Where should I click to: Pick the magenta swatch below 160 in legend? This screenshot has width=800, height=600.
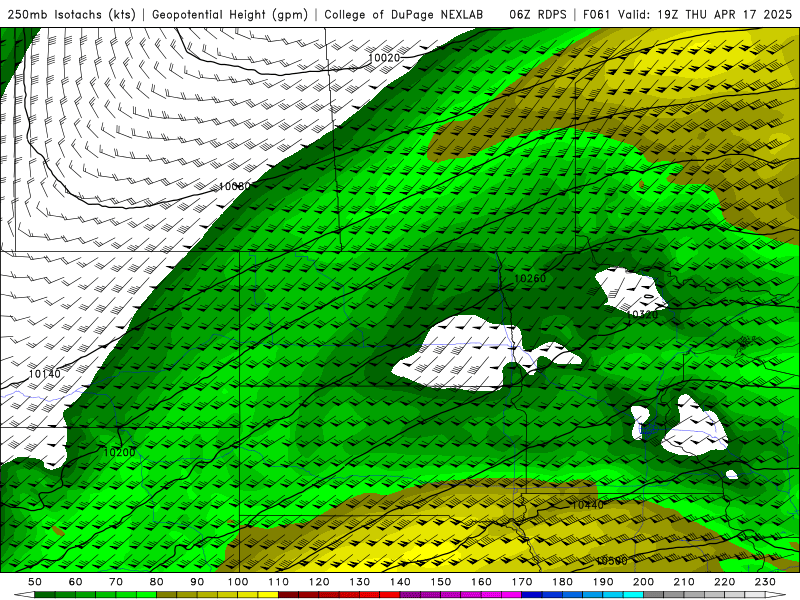pyautogui.click(x=491, y=595)
